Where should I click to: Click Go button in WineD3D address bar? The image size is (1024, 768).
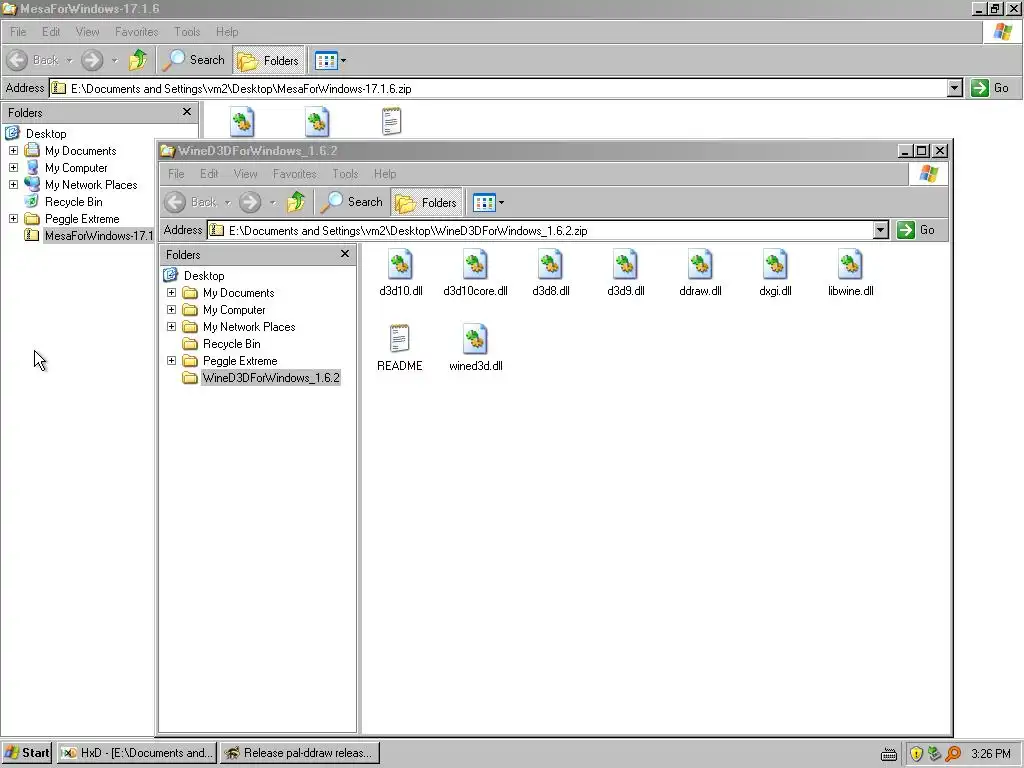(916, 230)
